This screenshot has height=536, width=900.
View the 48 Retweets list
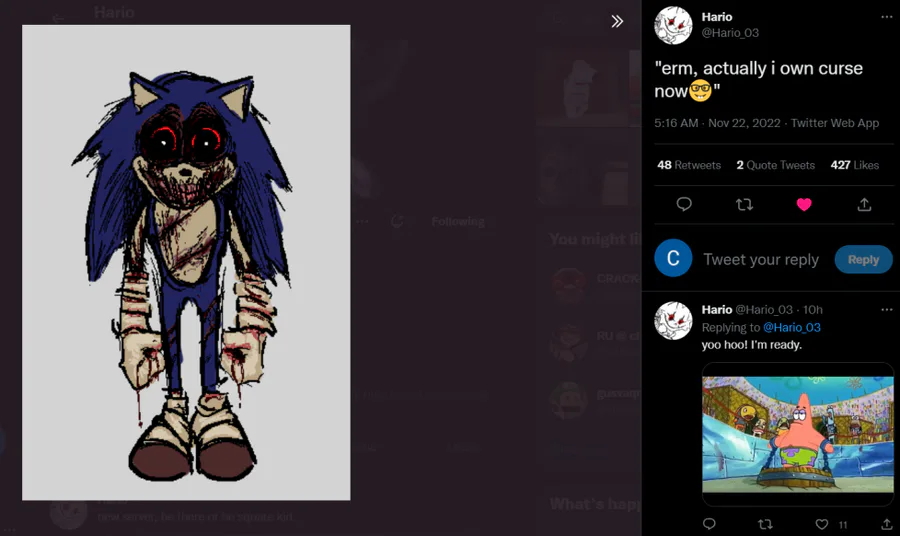[x=689, y=165]
